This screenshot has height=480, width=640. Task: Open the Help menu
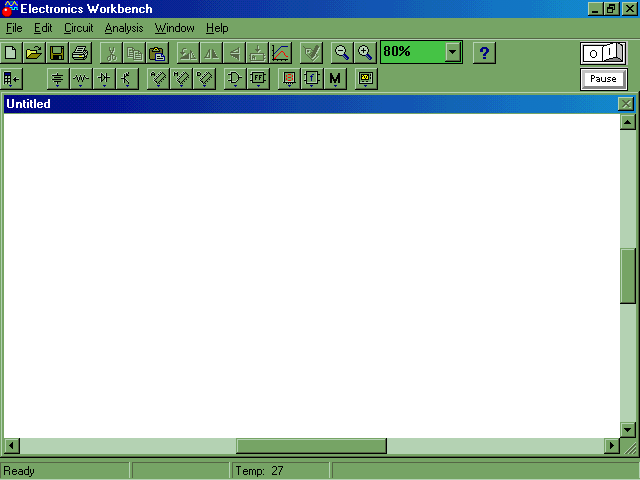pyautogui.click(x=217, y=28)
